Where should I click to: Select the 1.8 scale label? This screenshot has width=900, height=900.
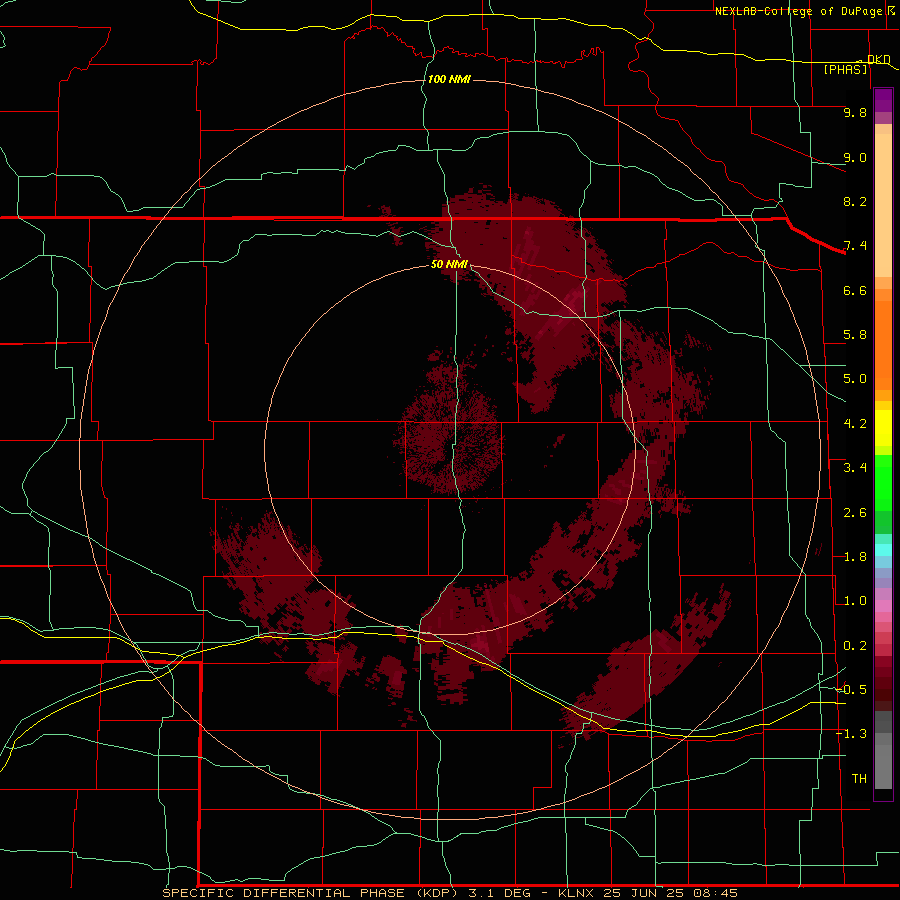855,557
